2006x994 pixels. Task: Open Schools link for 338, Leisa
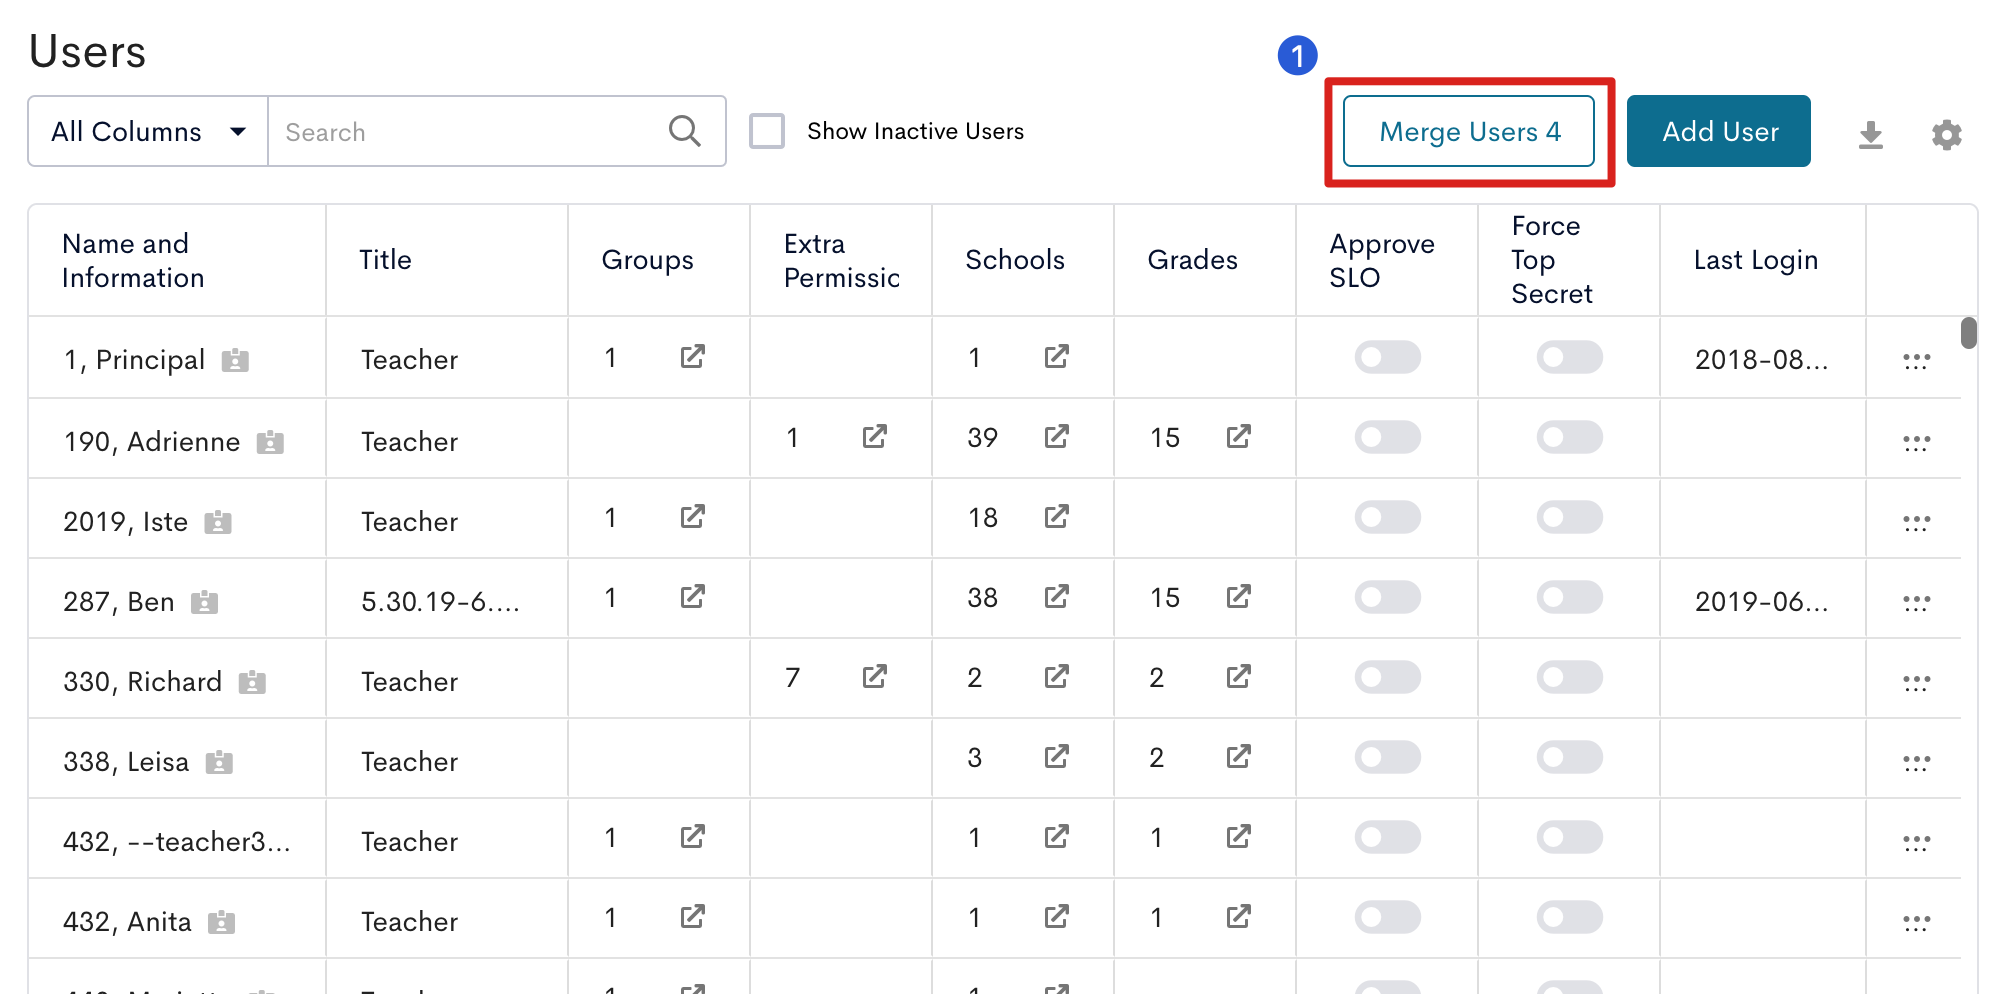pyautogui.click(x=1057, y=757)
